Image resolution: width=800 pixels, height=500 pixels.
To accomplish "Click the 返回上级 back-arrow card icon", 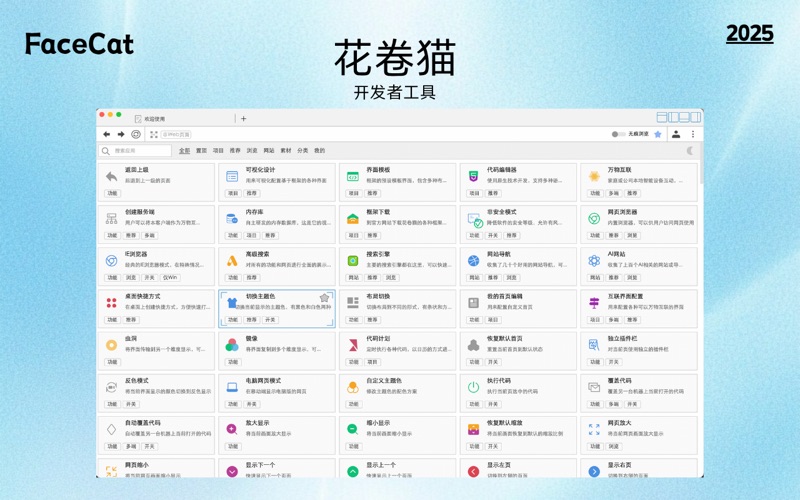I will (111, 177).
